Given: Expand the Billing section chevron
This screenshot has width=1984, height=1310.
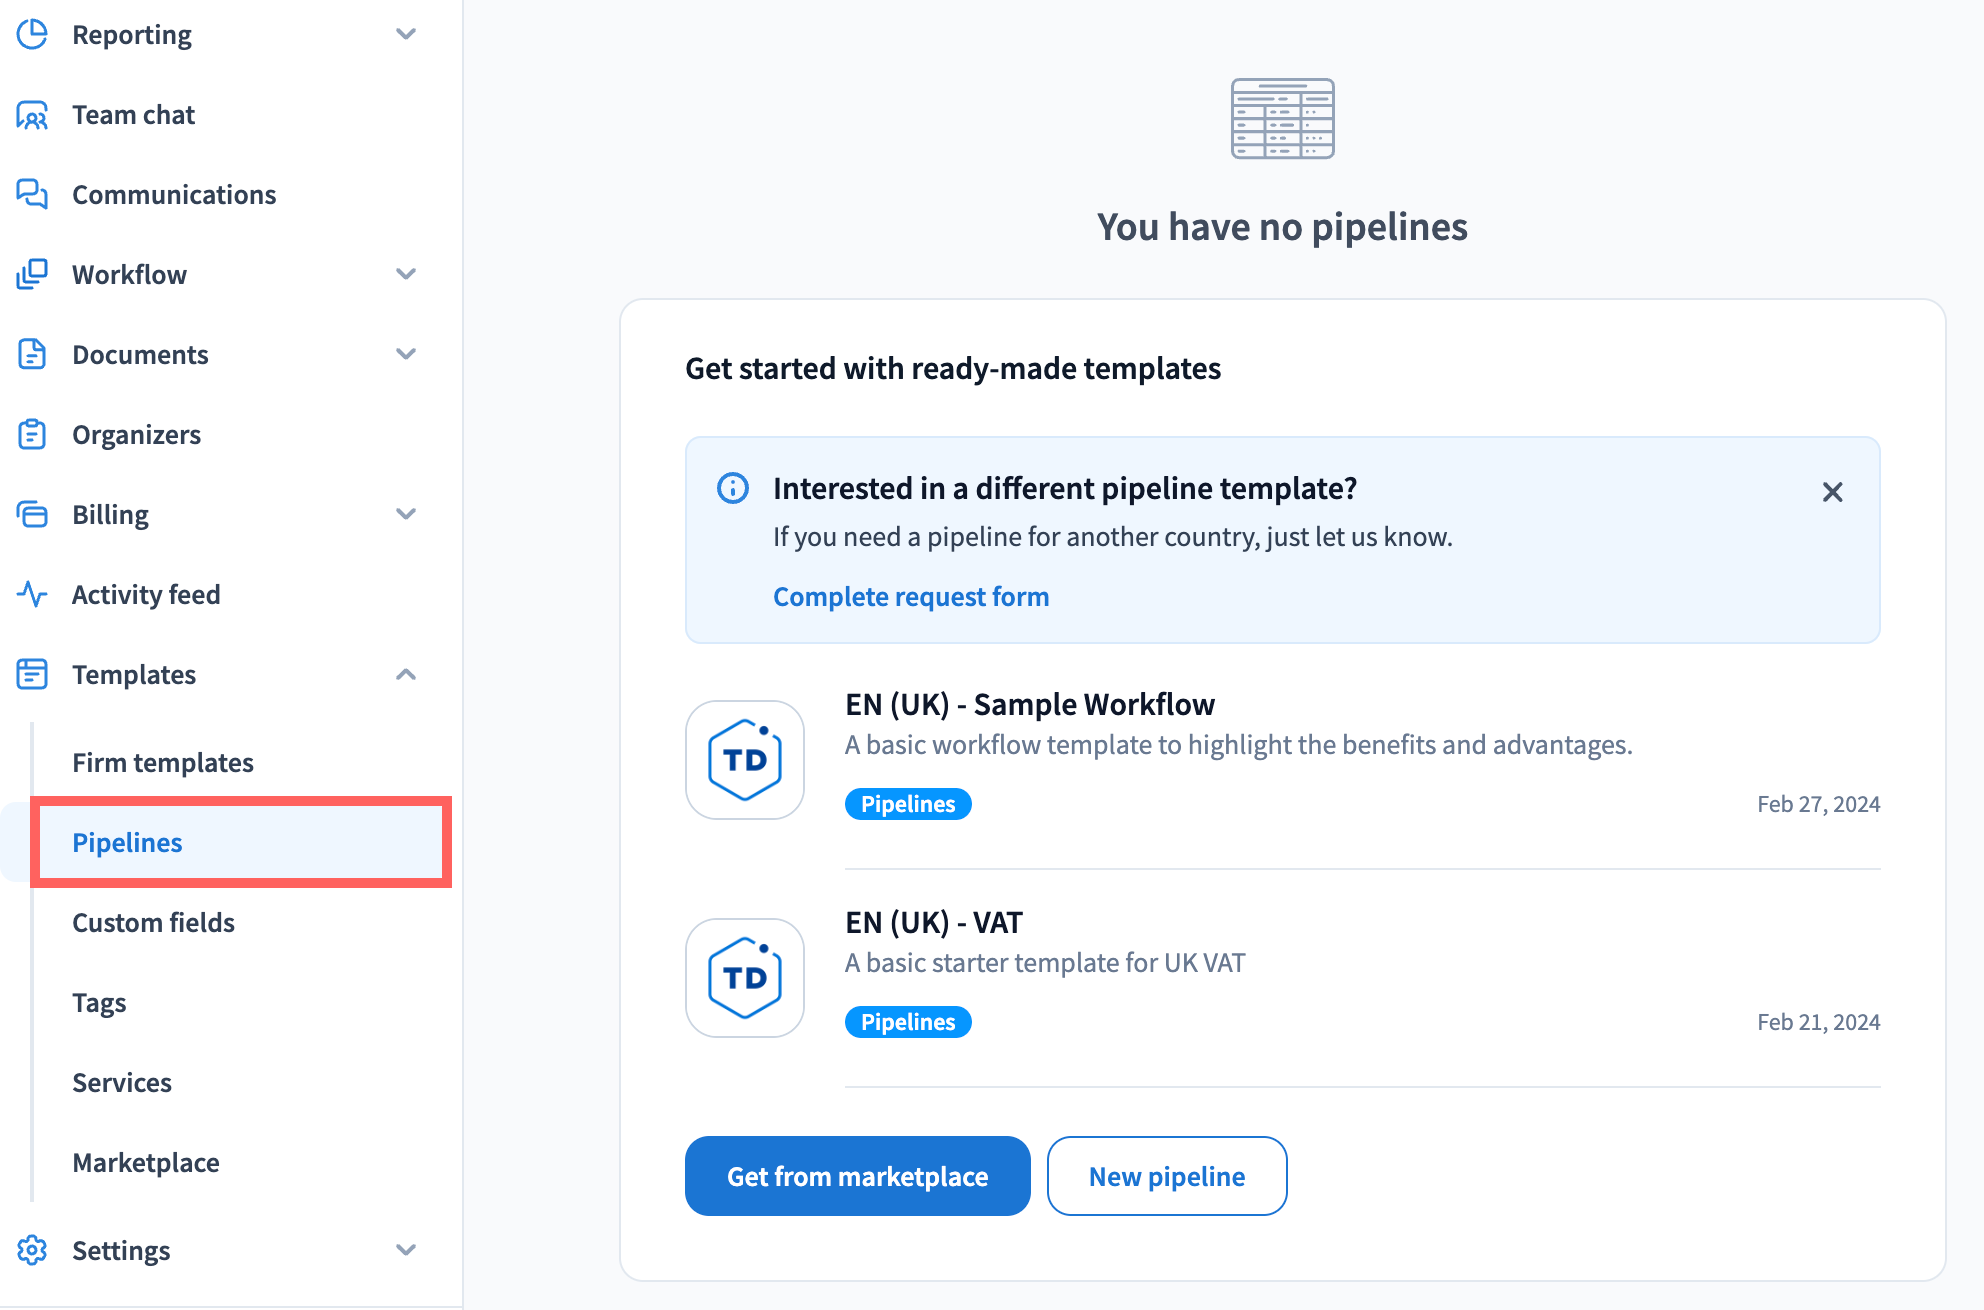Looking at the screenshot, I should tap(405, 514).
